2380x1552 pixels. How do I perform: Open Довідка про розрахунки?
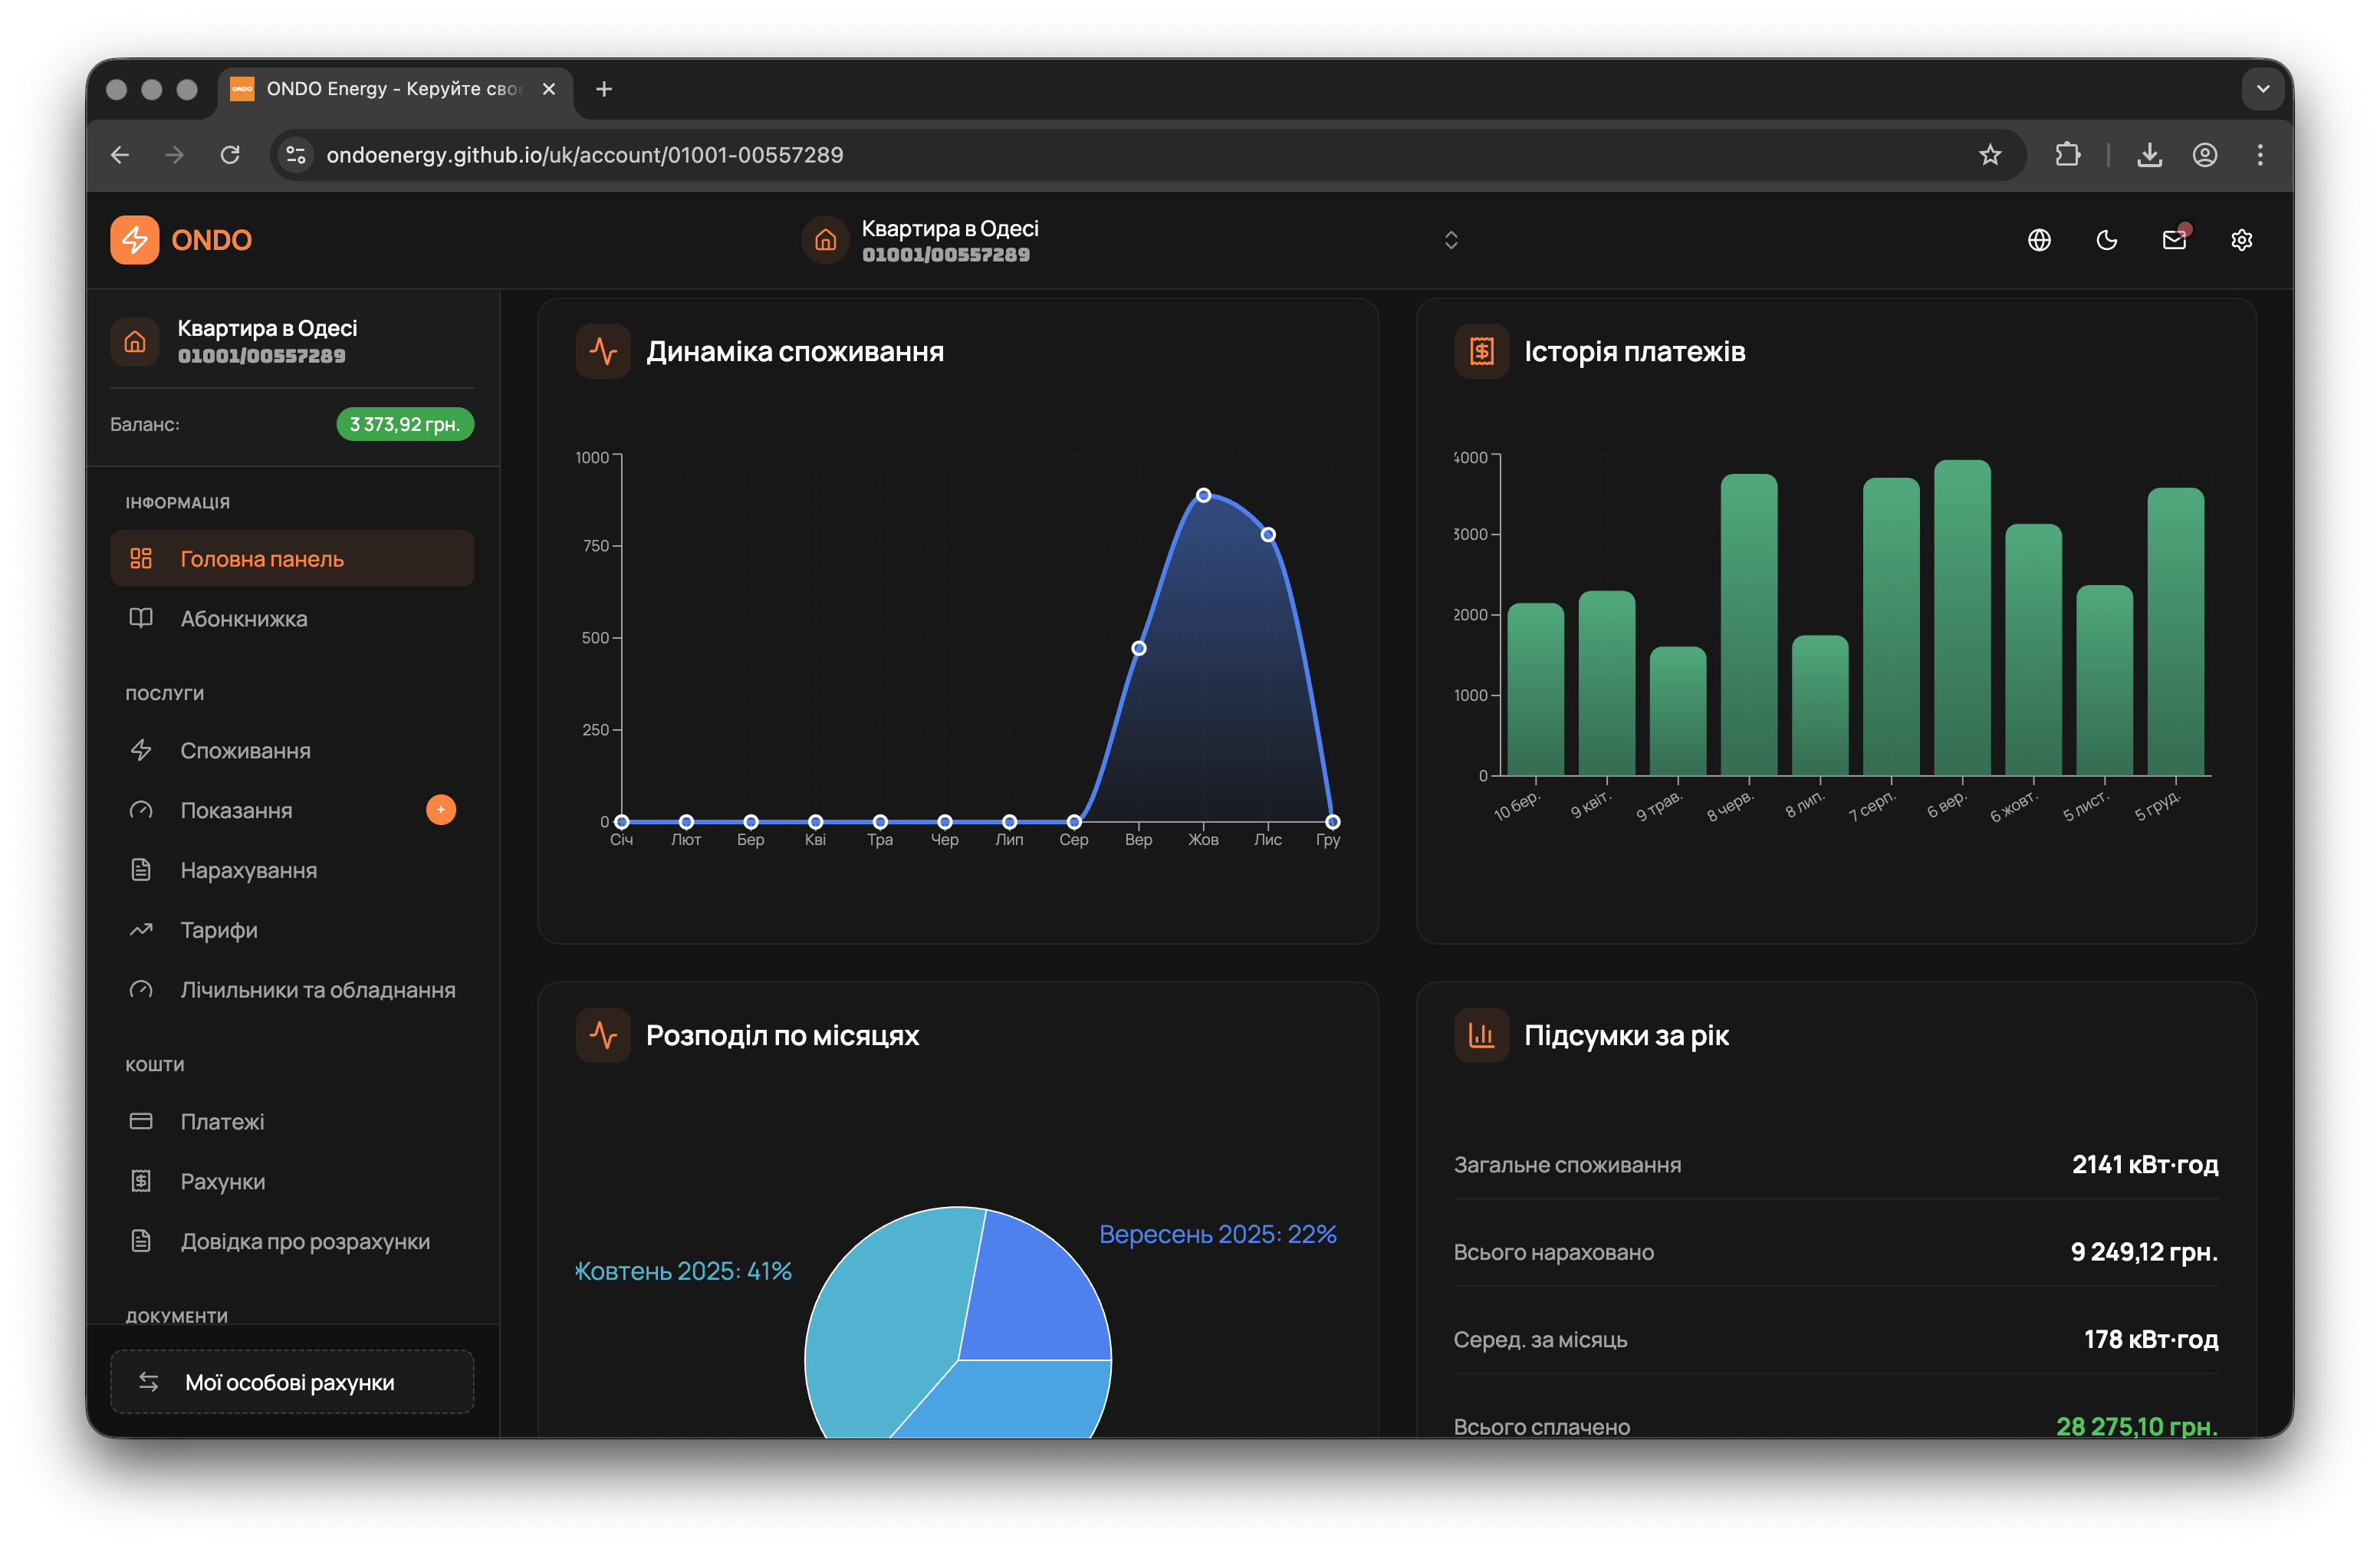pyautogui.click(x=305, y=1241)
